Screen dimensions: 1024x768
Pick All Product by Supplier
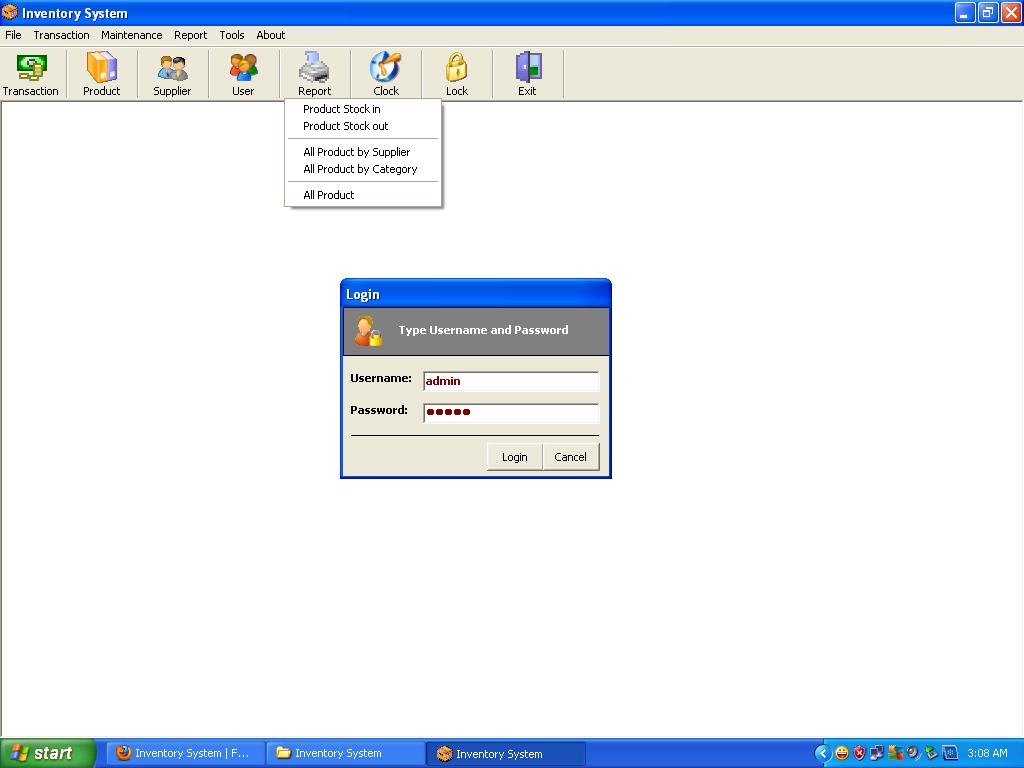(357, 152)
